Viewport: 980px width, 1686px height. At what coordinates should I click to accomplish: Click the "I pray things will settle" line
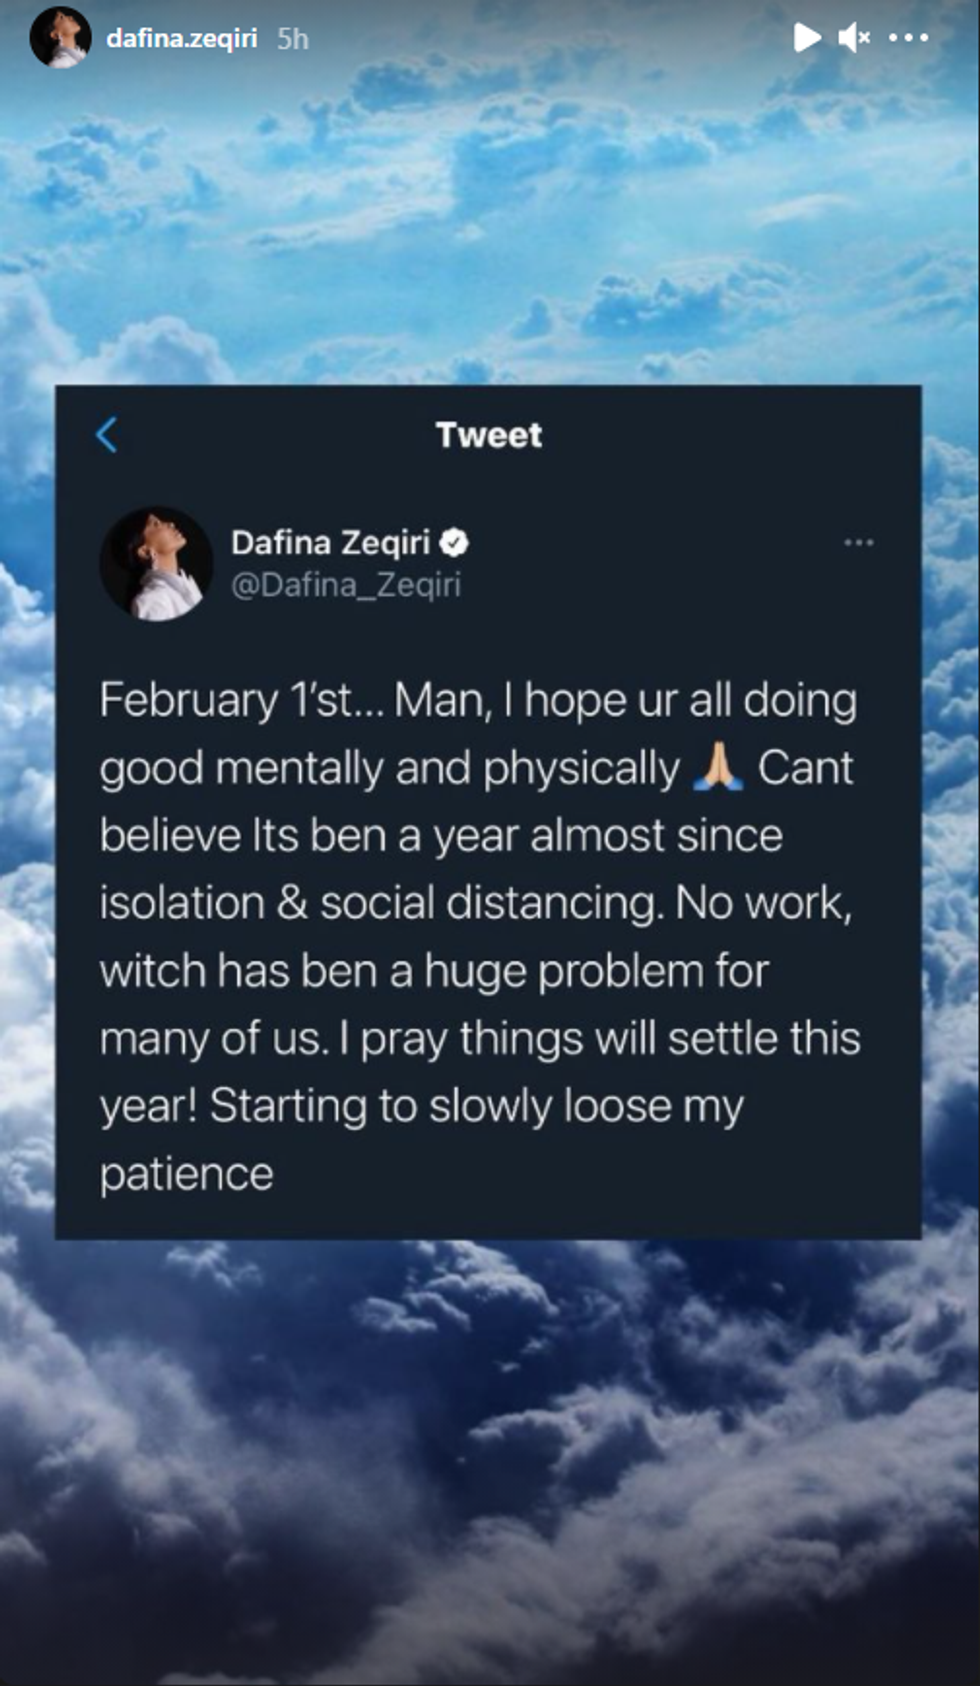pyautogui.click(x=562, y=1038)
